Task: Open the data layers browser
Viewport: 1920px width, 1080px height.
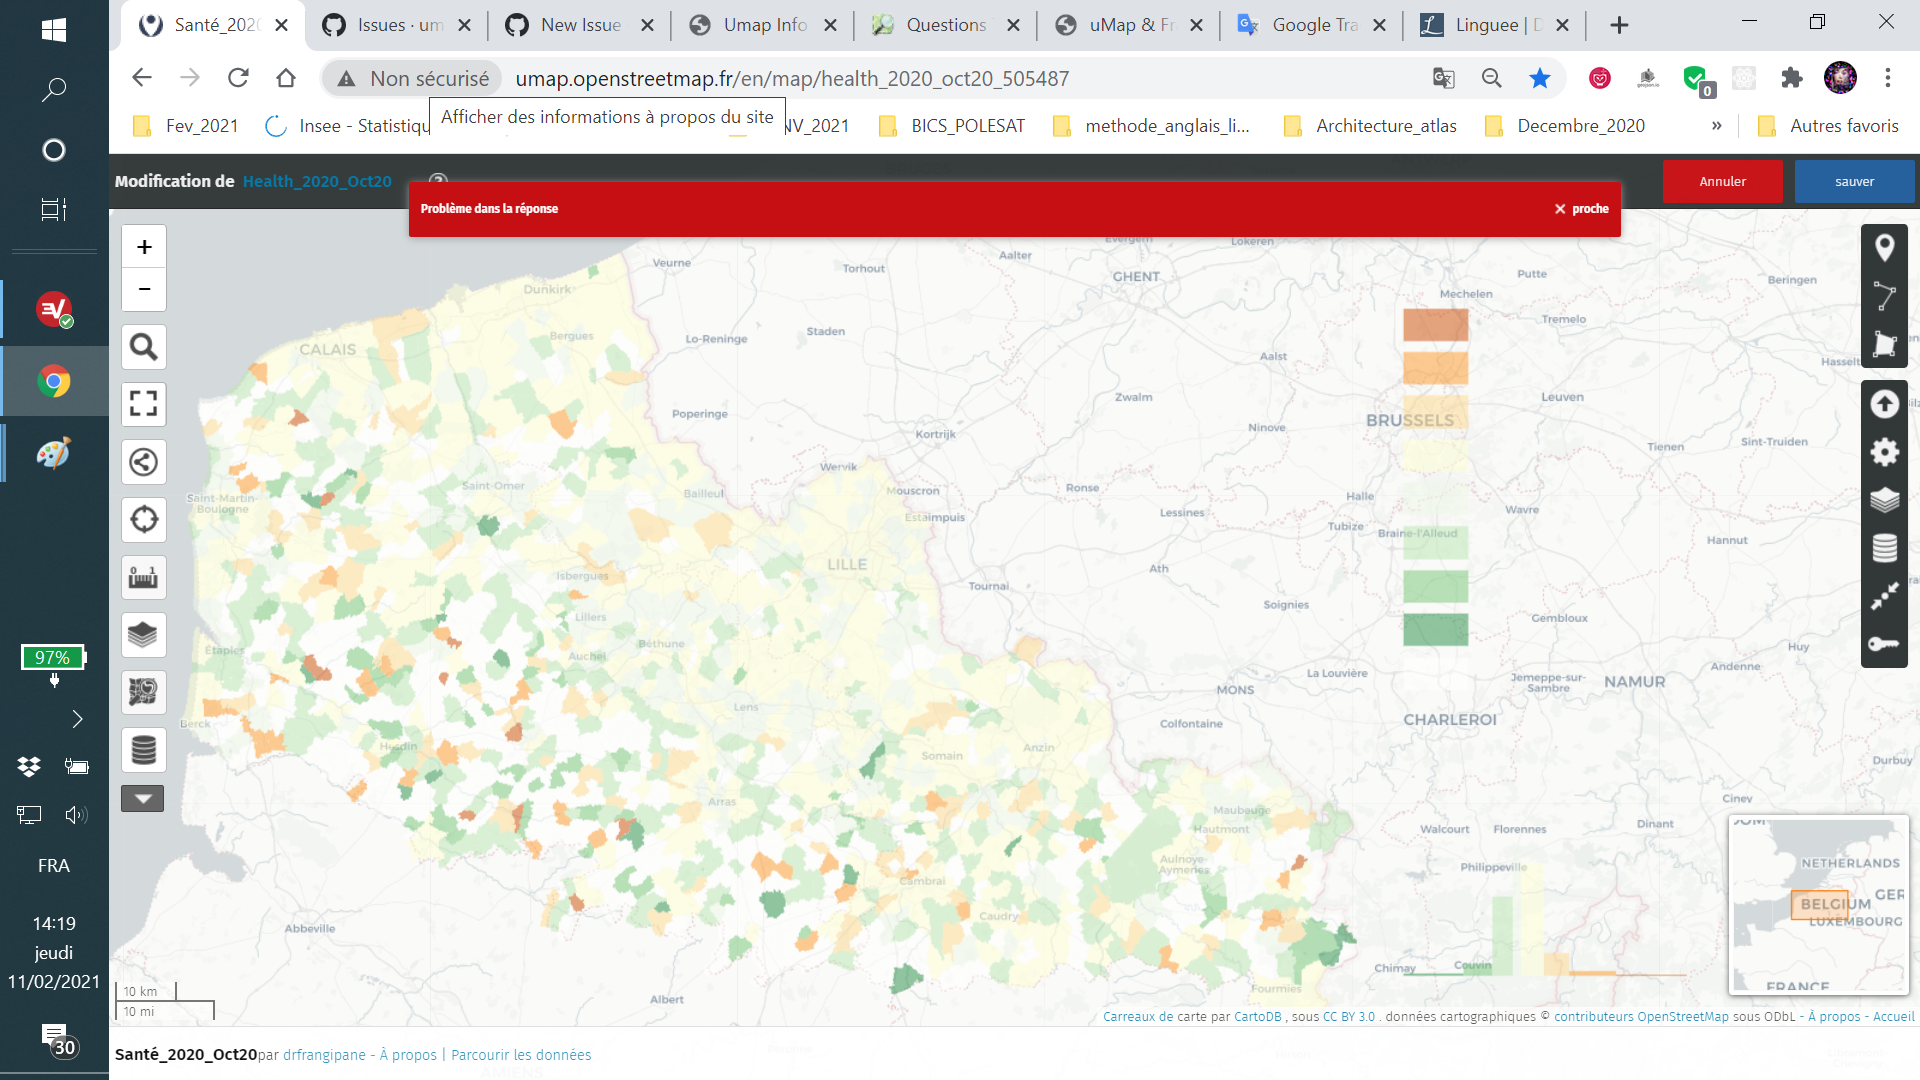Action: click(x=144, y=634)
